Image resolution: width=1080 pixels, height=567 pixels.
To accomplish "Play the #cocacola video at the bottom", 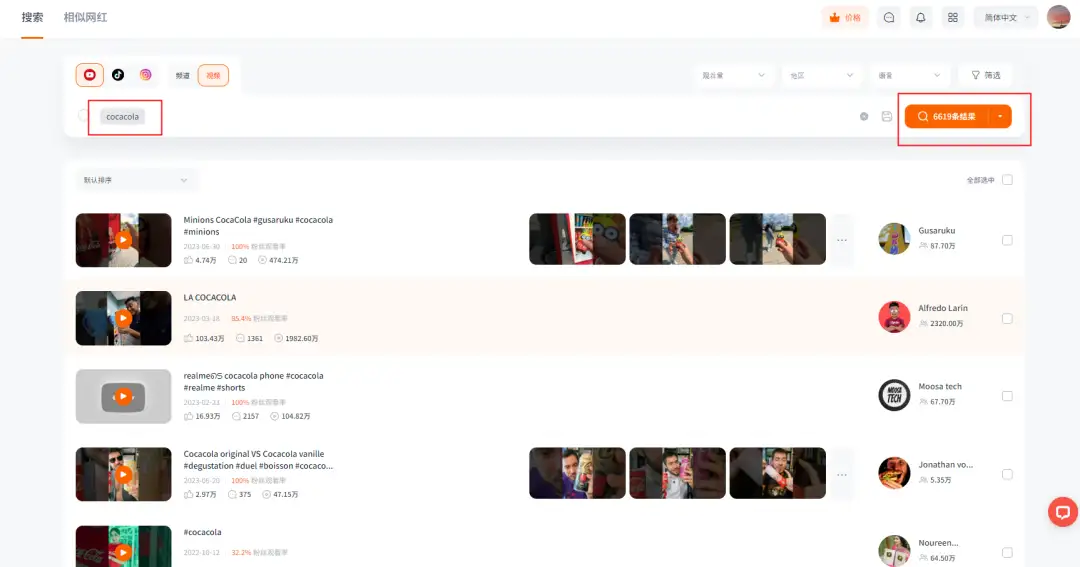I will pos(123,552).
